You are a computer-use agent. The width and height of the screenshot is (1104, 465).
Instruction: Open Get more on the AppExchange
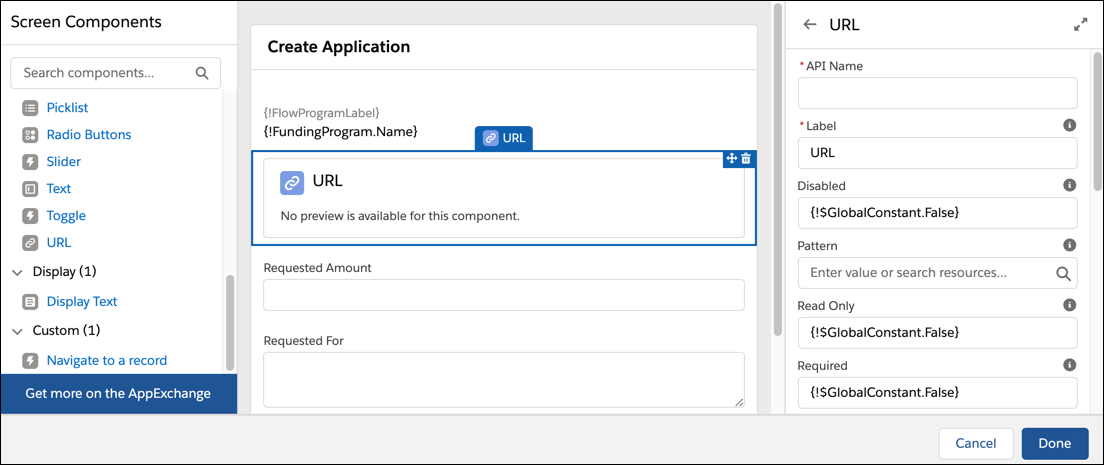[118, 393]
